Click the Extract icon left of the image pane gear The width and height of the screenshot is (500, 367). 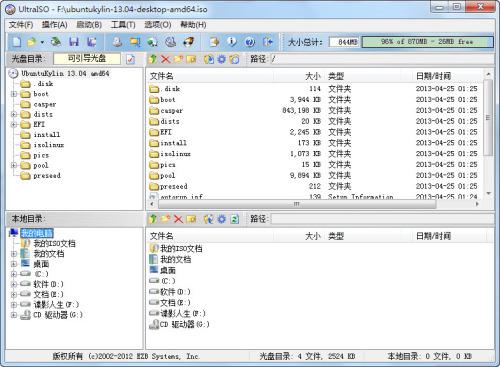[x=209, y=59]
